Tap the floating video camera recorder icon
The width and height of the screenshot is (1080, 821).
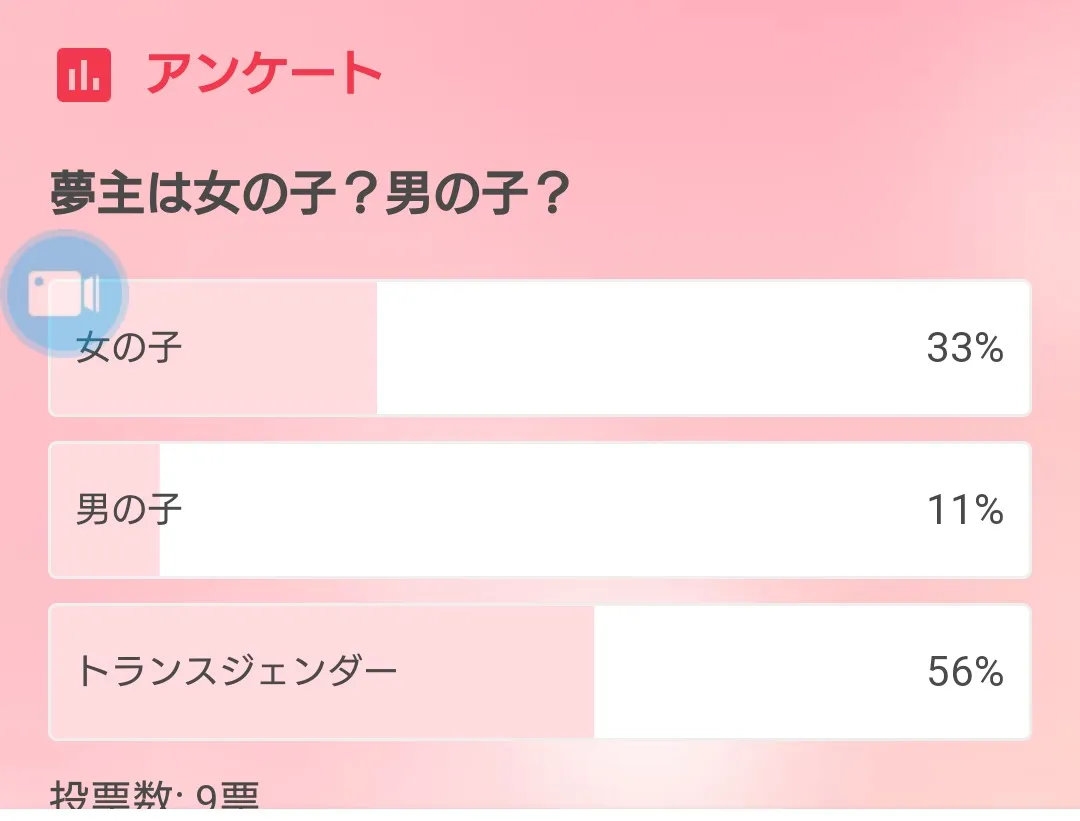tap(65, 294)
